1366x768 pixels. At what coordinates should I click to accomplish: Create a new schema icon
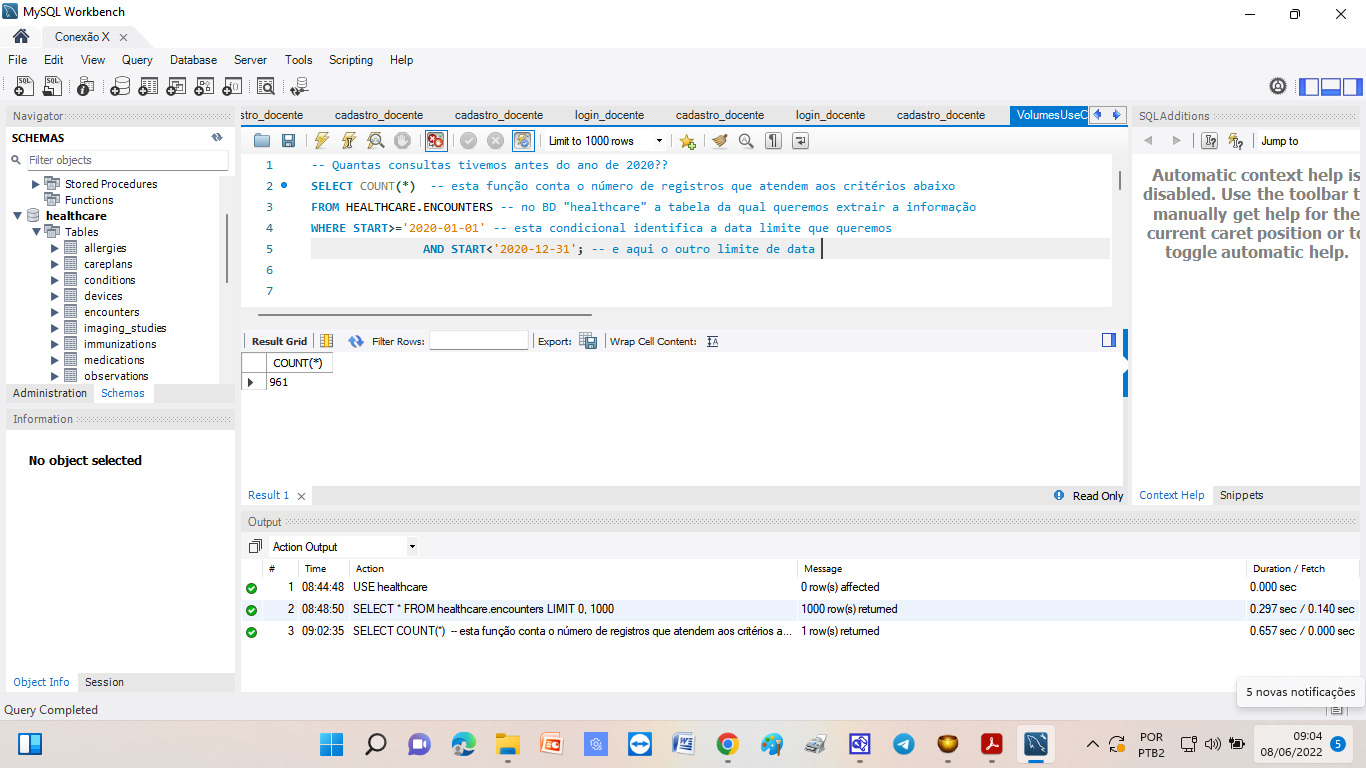[120, 86]
